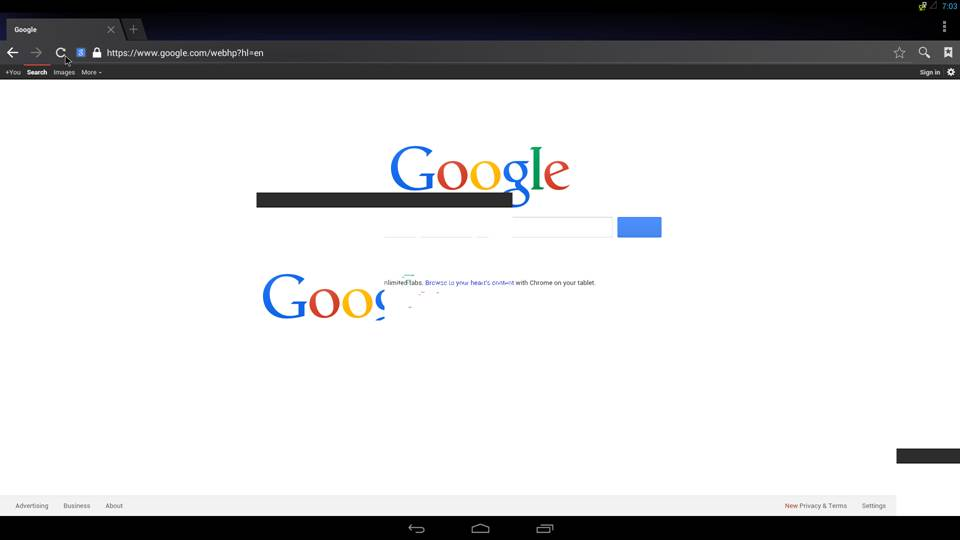
Task: Close the Google tab
Action: [x=111, y=29]
